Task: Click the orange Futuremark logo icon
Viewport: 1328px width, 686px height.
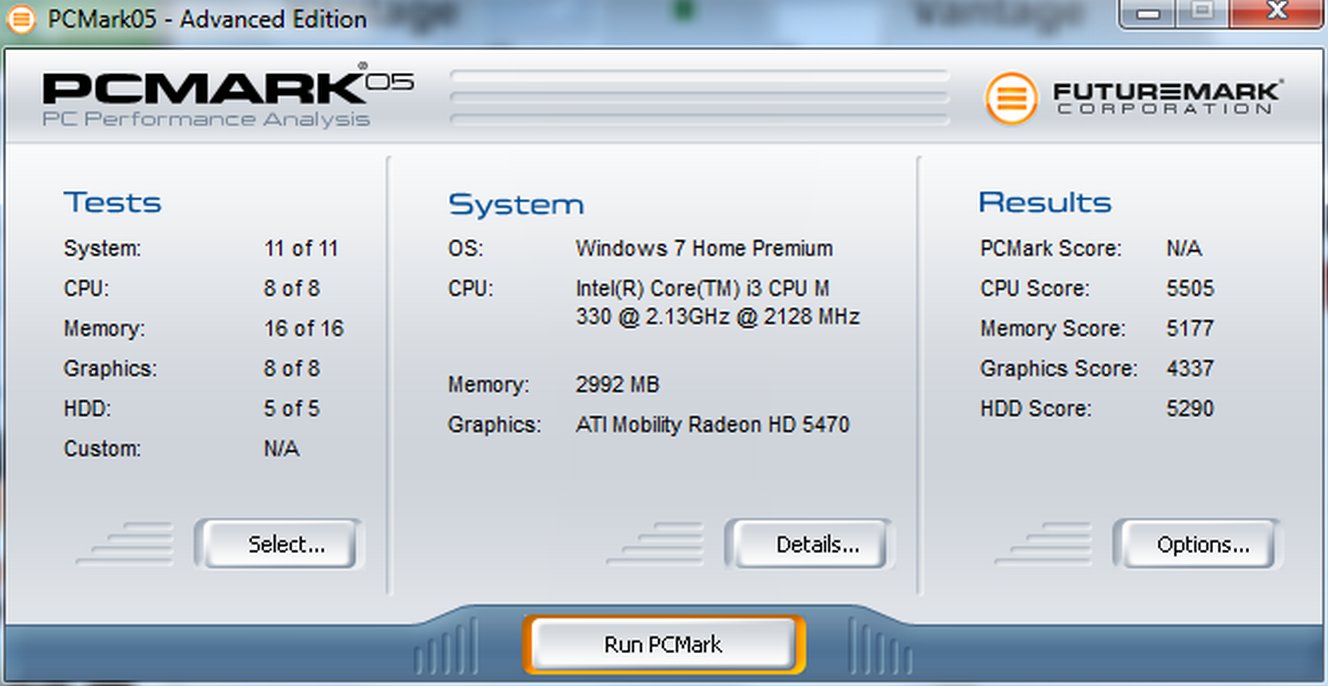Action: coord(1011,97)
